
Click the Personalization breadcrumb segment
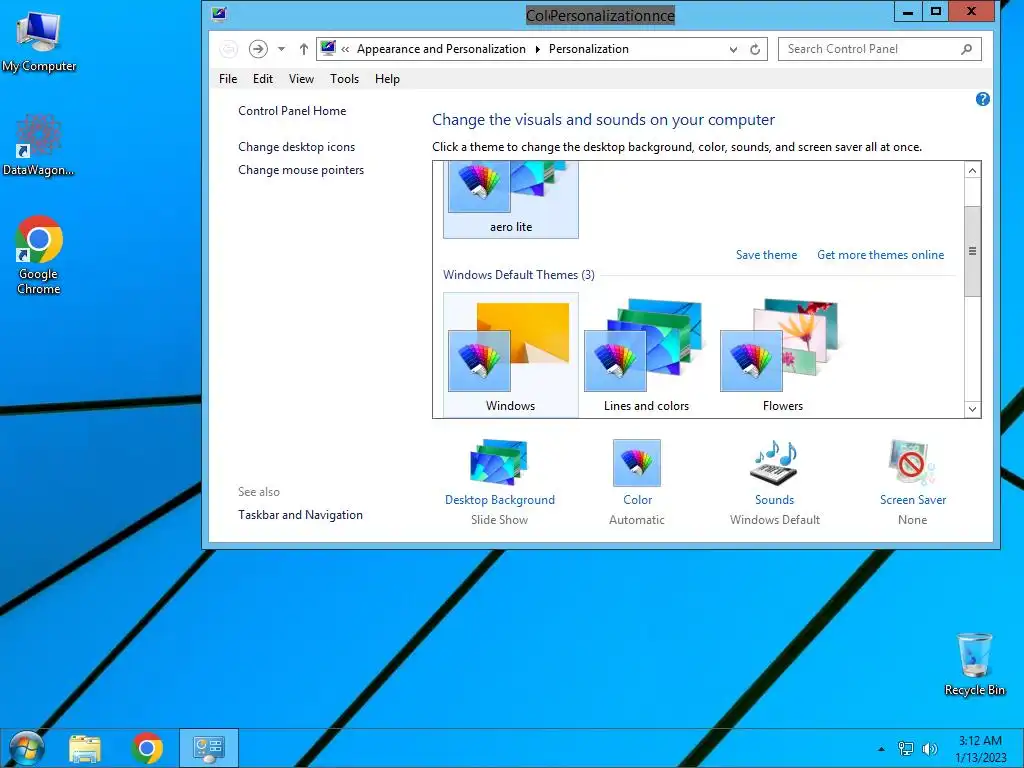pyautogui.click(x=588, y=49)
